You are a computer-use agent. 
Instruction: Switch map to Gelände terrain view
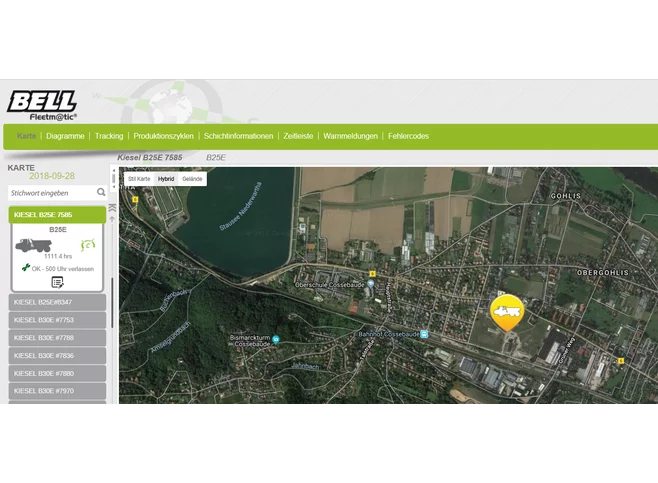pos(192,179)
